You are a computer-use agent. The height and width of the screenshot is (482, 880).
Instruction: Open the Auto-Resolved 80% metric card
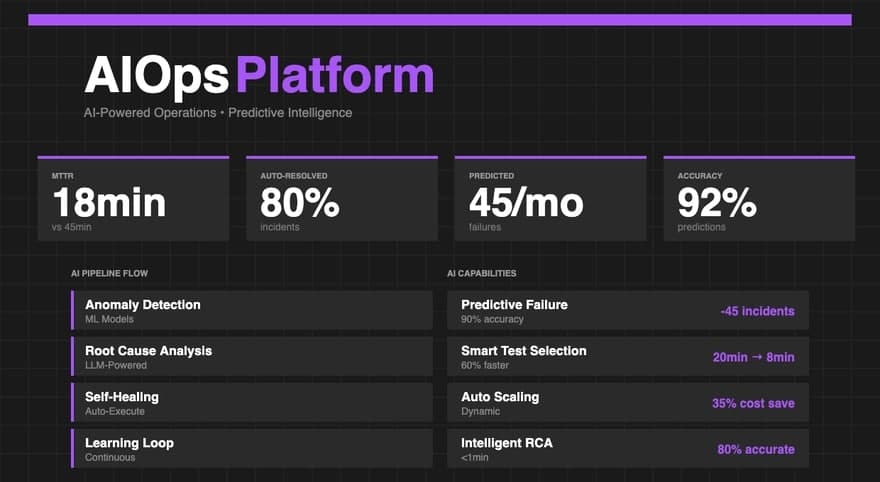[342, 199]
